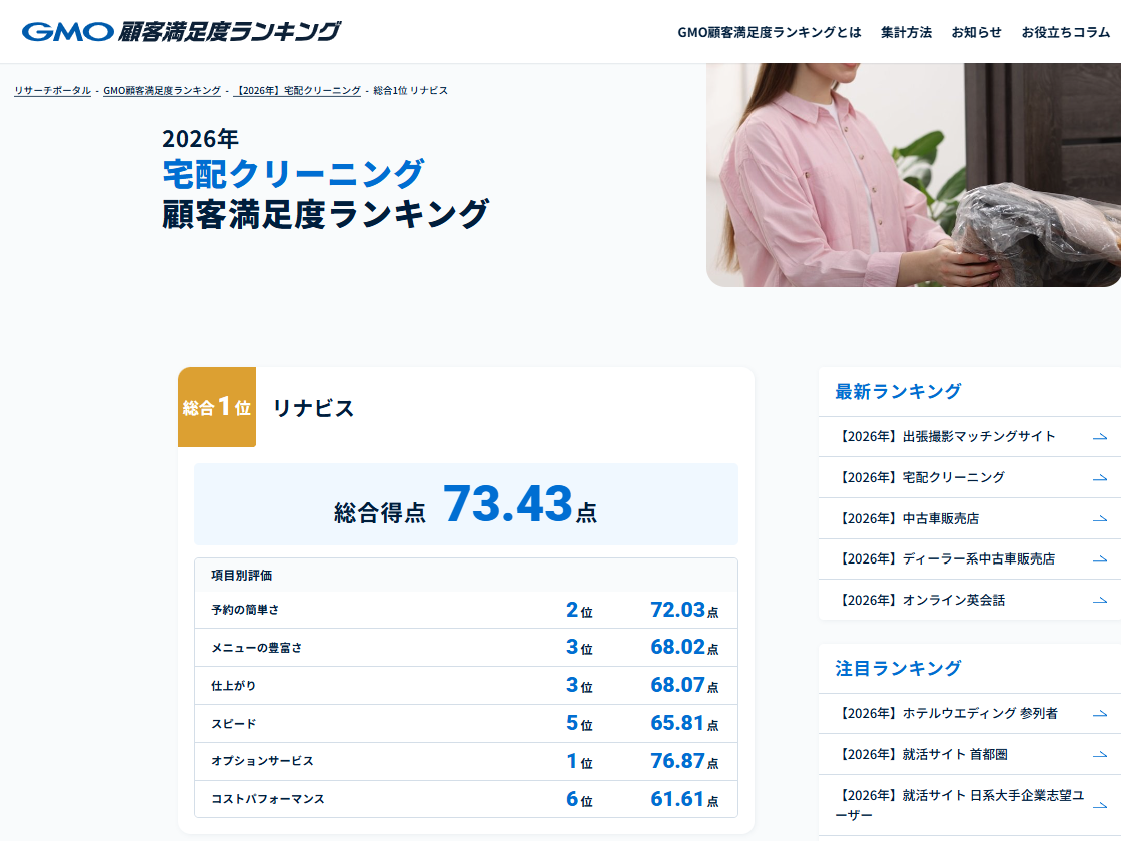Open GMO顧客満足度ランキングとは menu item
The height and width of the screenshot is (841, 1121).
pos(769,32)
